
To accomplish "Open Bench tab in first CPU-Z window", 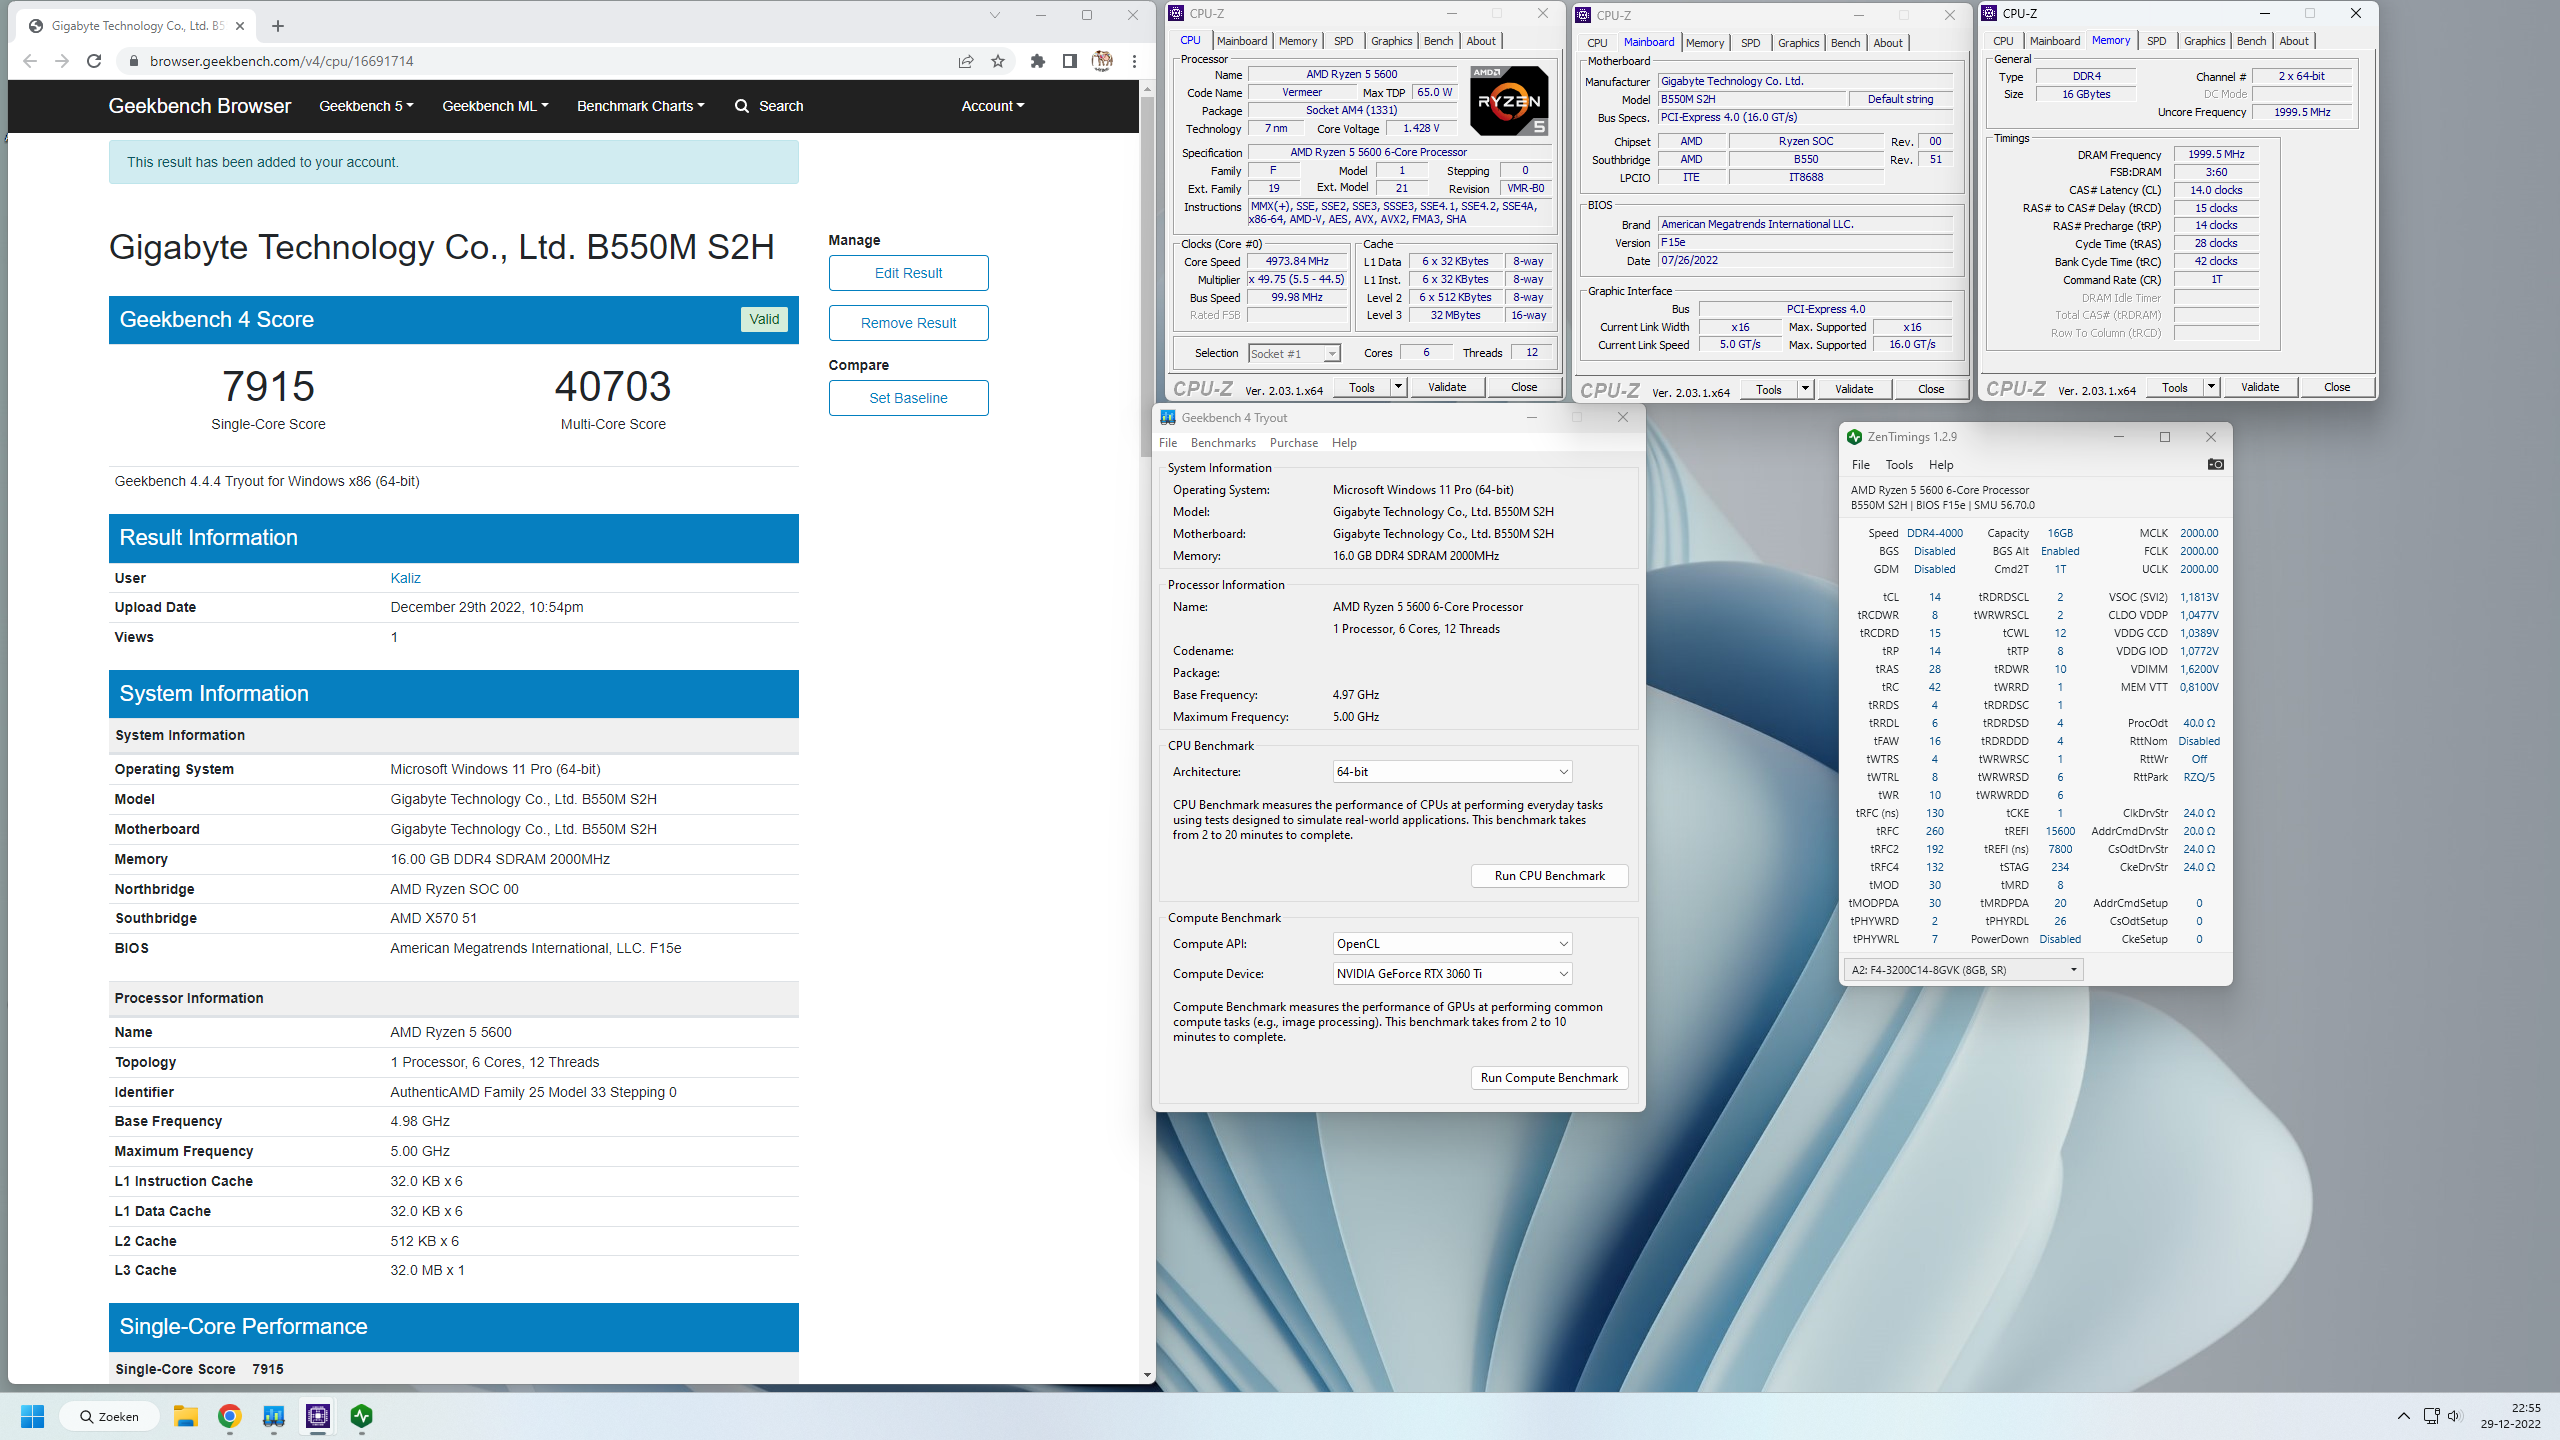I will coord(1438,41).
